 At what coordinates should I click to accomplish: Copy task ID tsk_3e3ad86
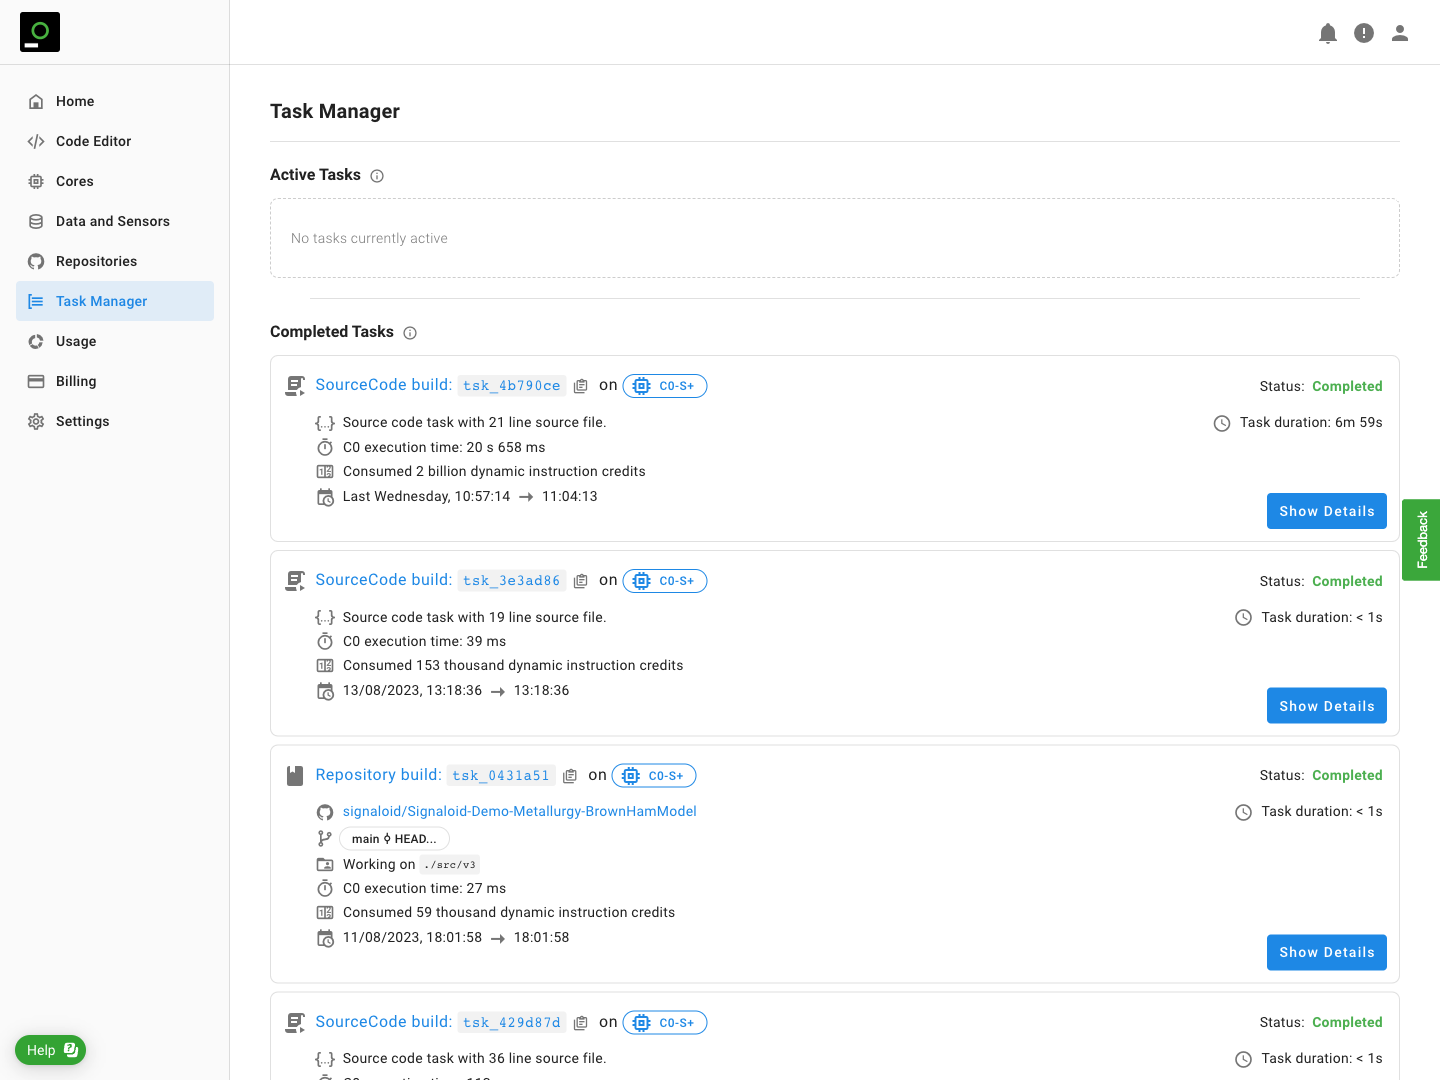(581, 581)
